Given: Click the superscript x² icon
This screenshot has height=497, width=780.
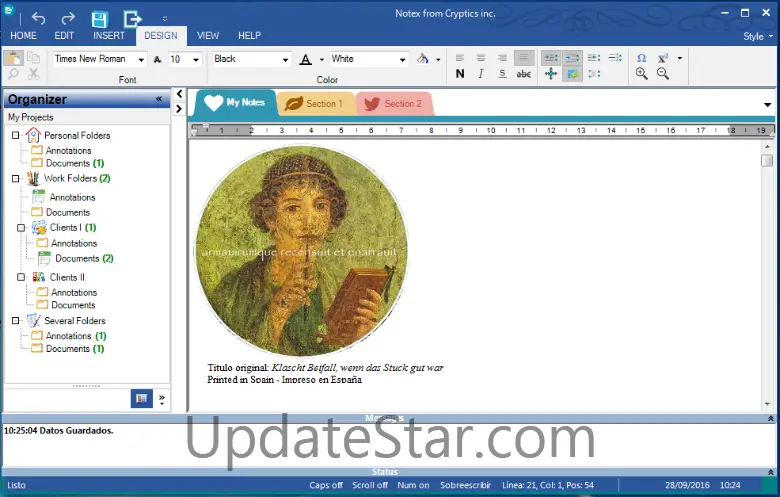Looking at the screenshot, I should pyautogui.click(x=663, y=58).
